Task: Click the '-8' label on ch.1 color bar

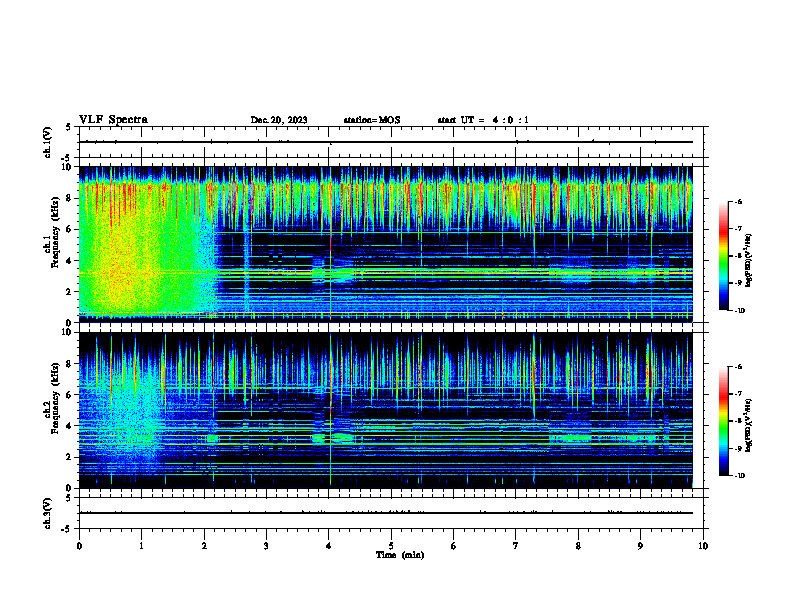Action: [738, 256]
